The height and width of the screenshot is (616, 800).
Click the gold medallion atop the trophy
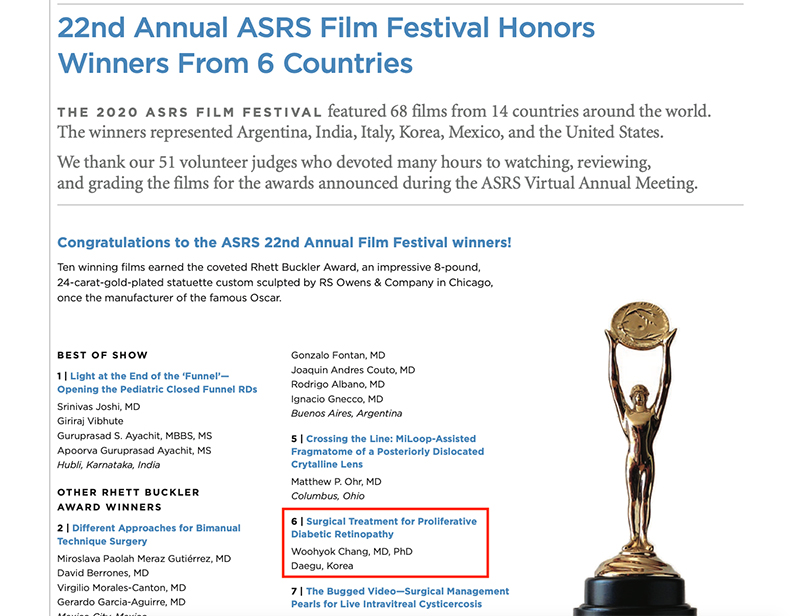(x=641, y=325)
